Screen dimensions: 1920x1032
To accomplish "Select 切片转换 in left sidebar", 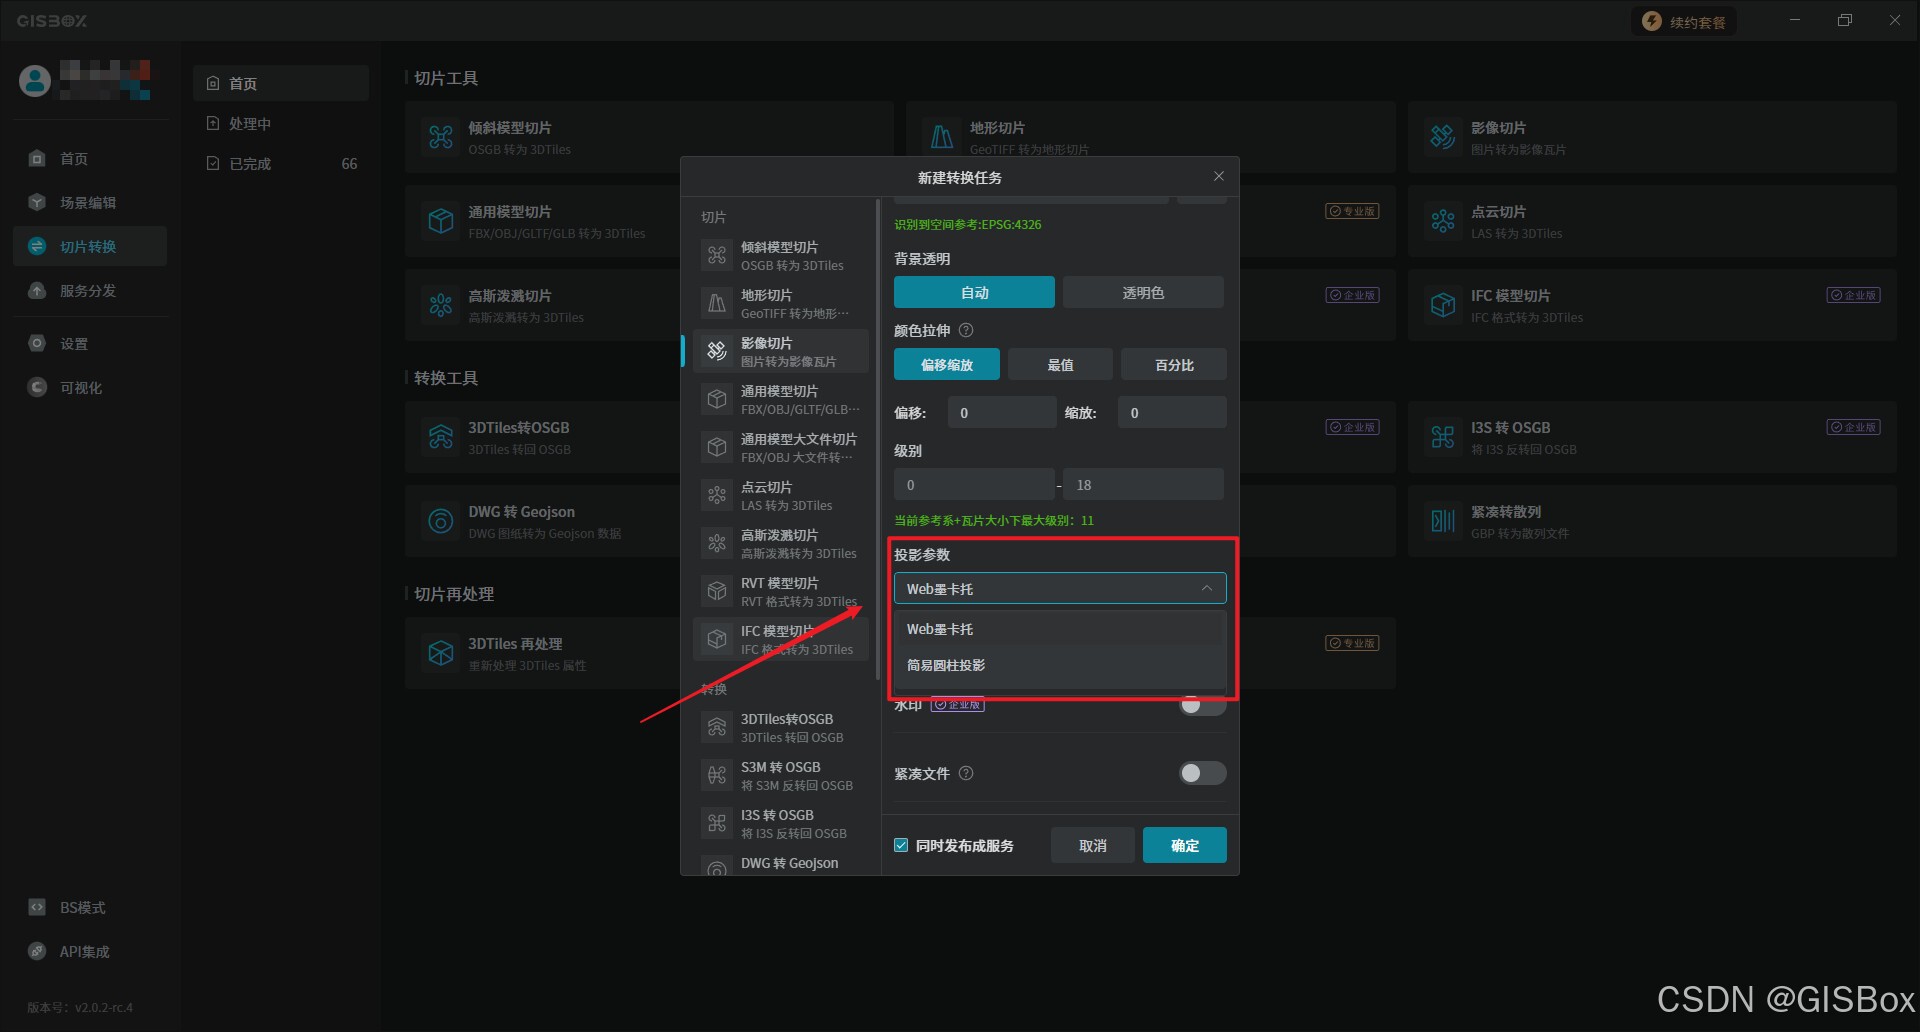I will tap(90, 247).
